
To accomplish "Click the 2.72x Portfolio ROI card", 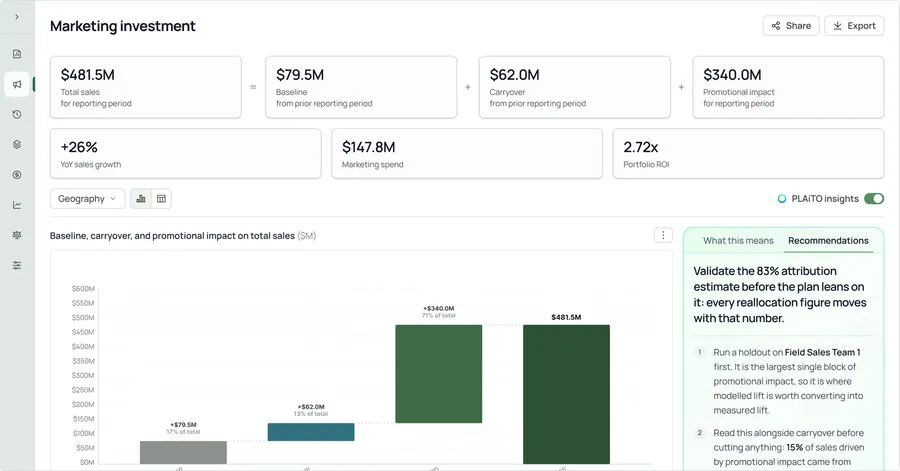I will 748,153.
